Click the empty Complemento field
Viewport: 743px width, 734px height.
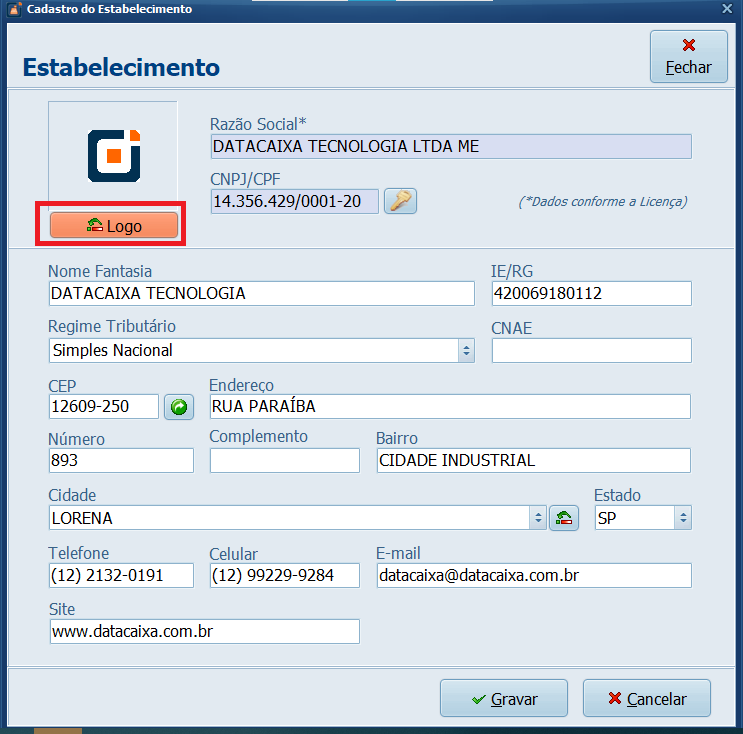285,461
